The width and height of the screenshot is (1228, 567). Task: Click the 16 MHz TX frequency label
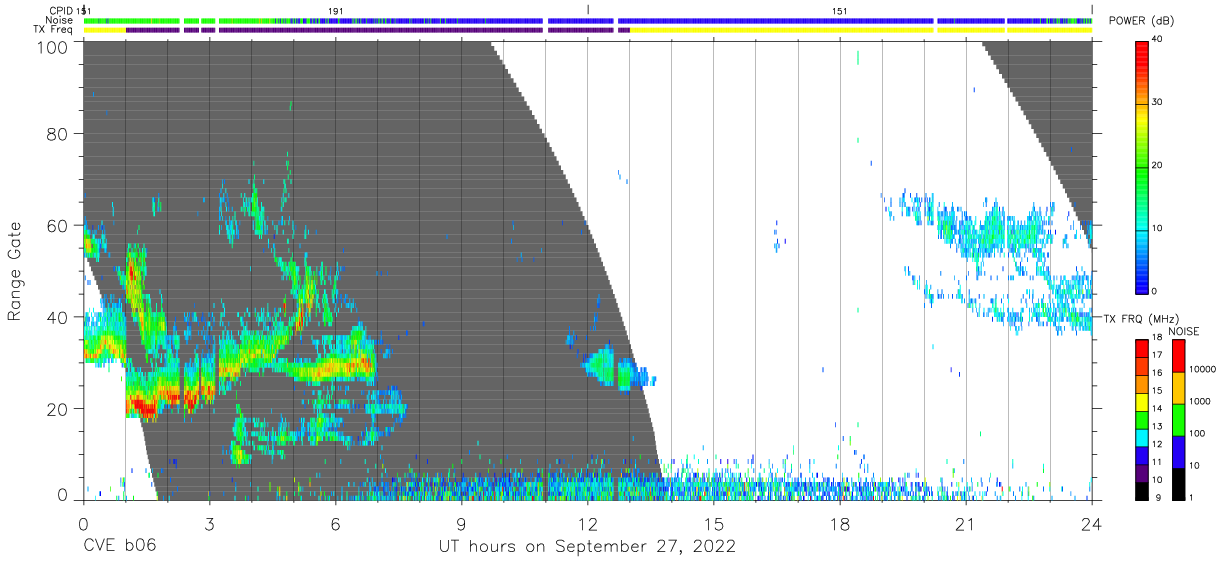[1157, 373]
